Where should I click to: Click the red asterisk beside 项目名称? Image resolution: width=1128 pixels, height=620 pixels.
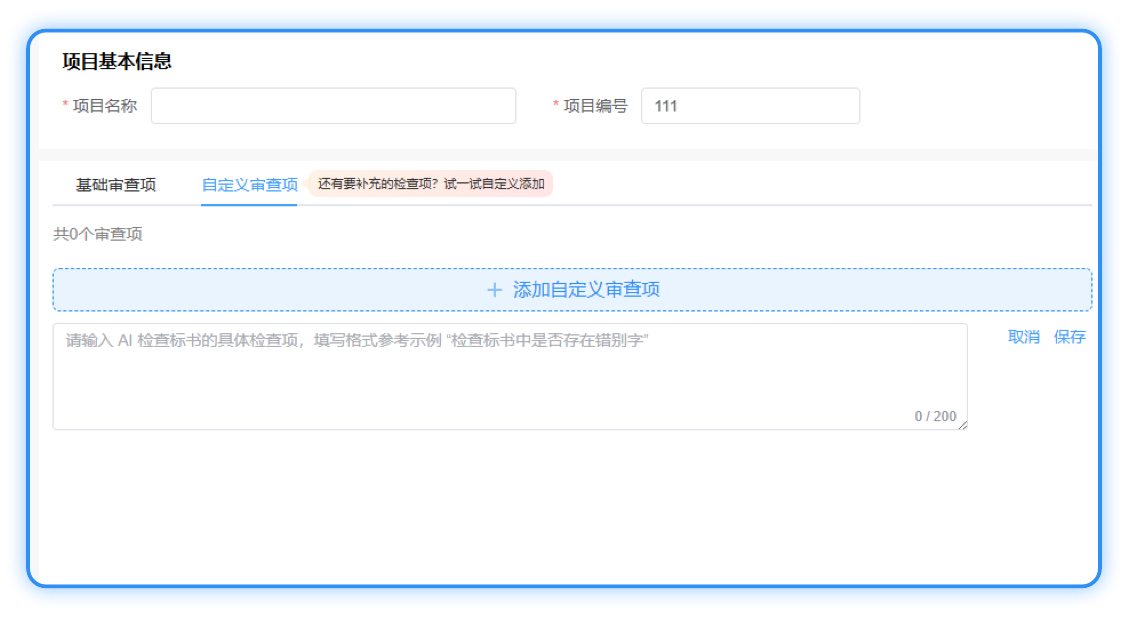pyautogui.click(x=66, y=106)
